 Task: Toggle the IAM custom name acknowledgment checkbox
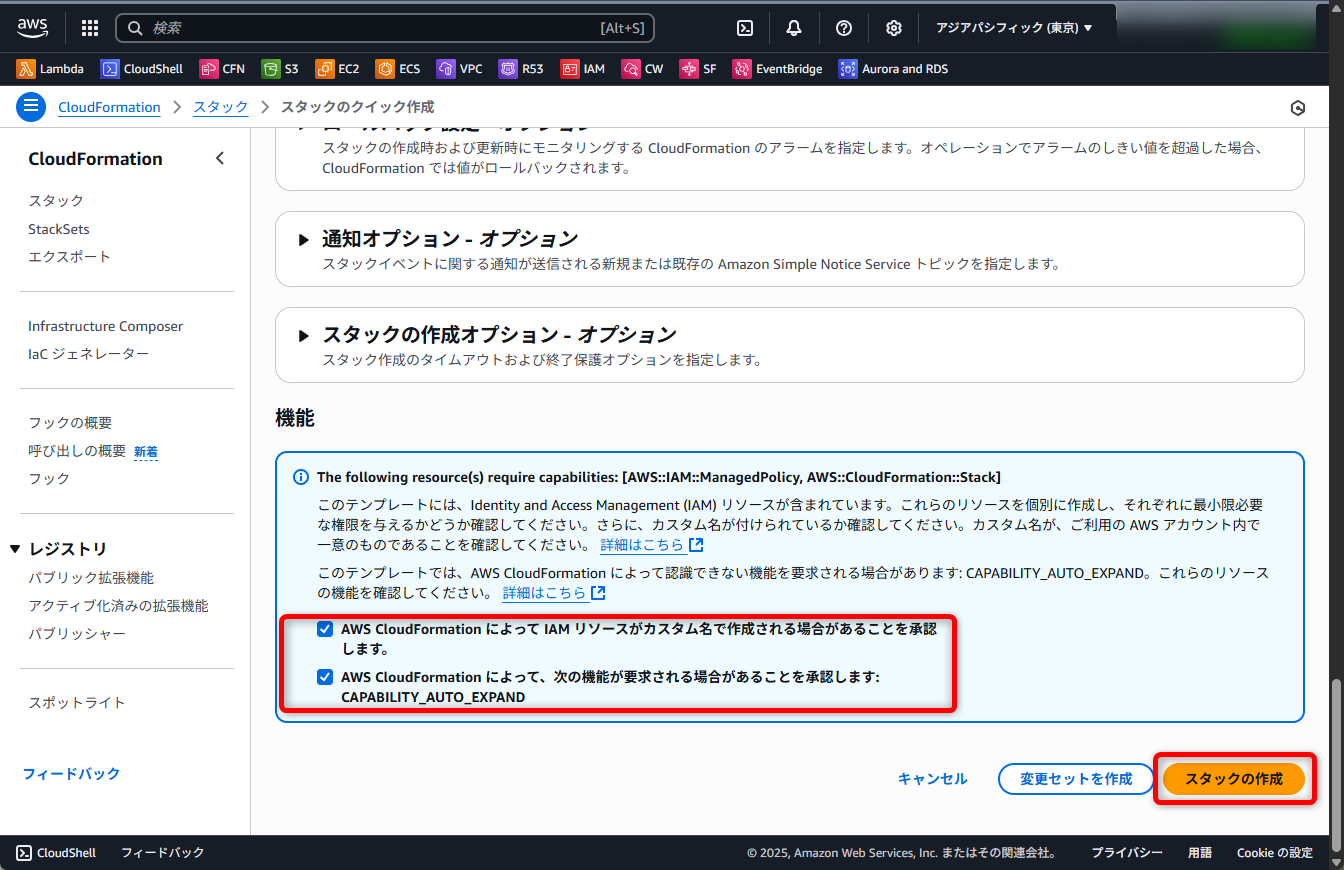(325, 629)
